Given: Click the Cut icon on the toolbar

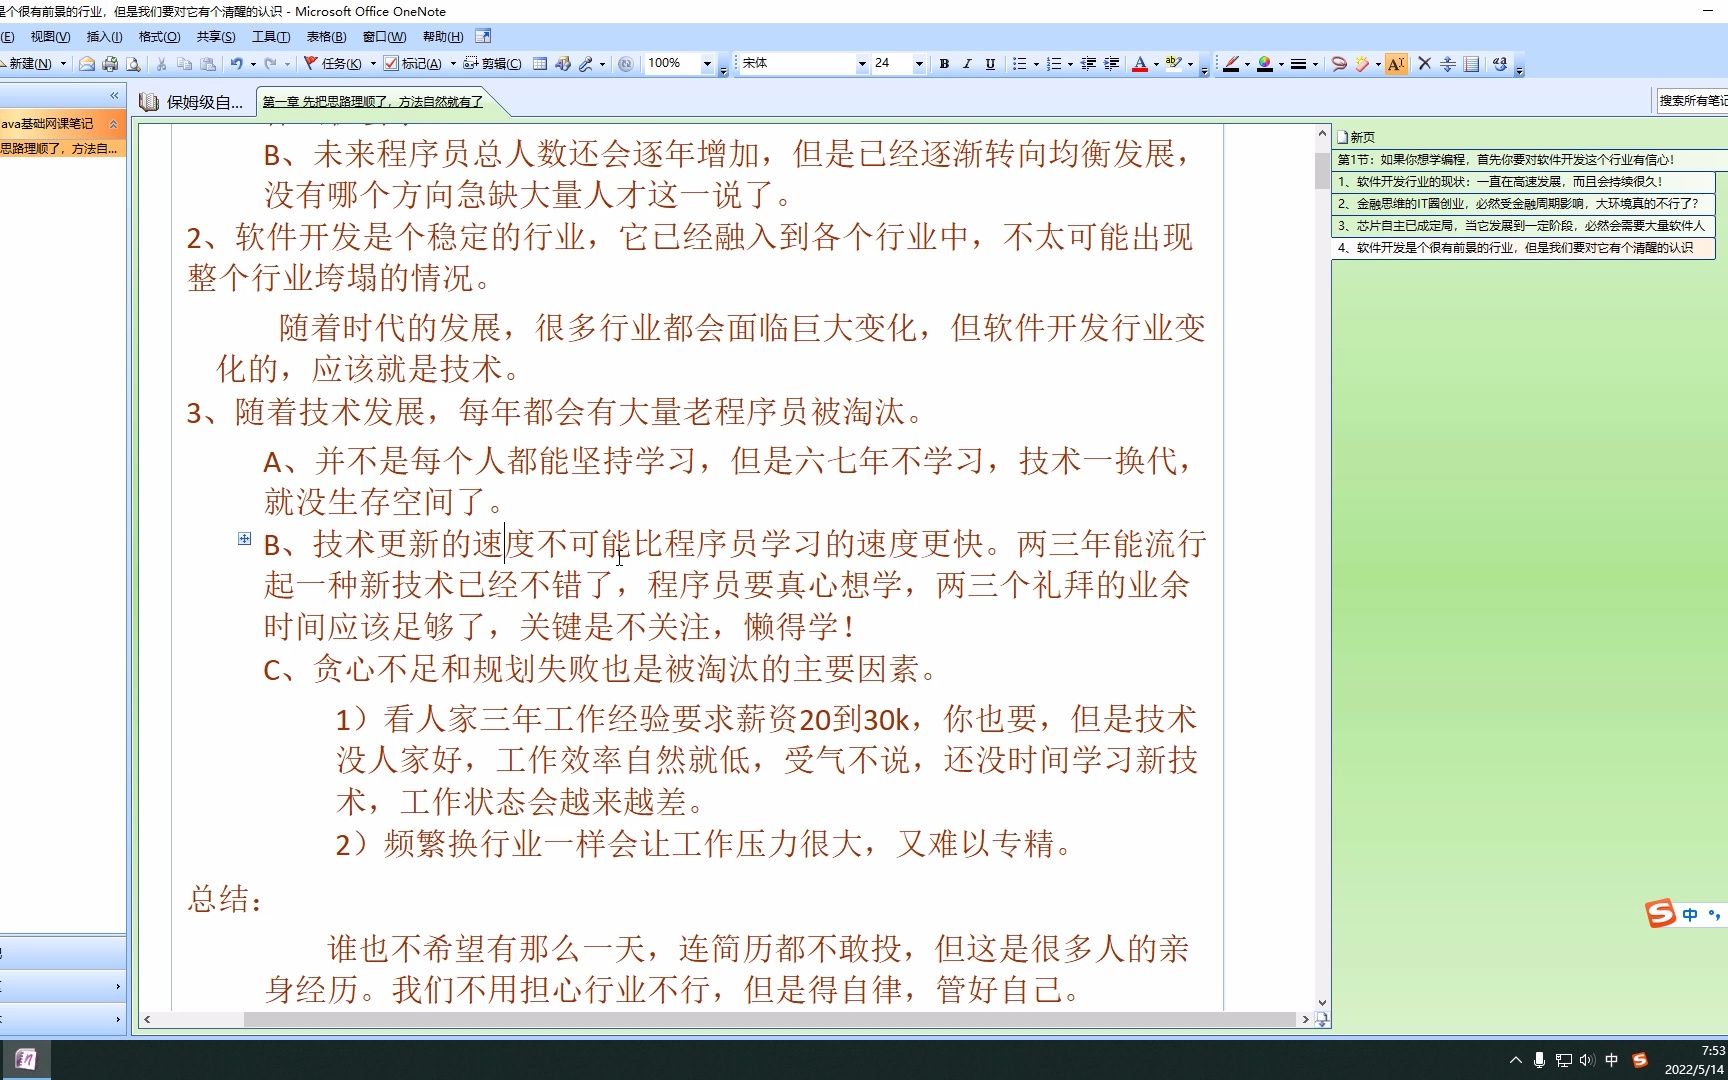Looking at the screenshot, I should click(x=160, y=64).
